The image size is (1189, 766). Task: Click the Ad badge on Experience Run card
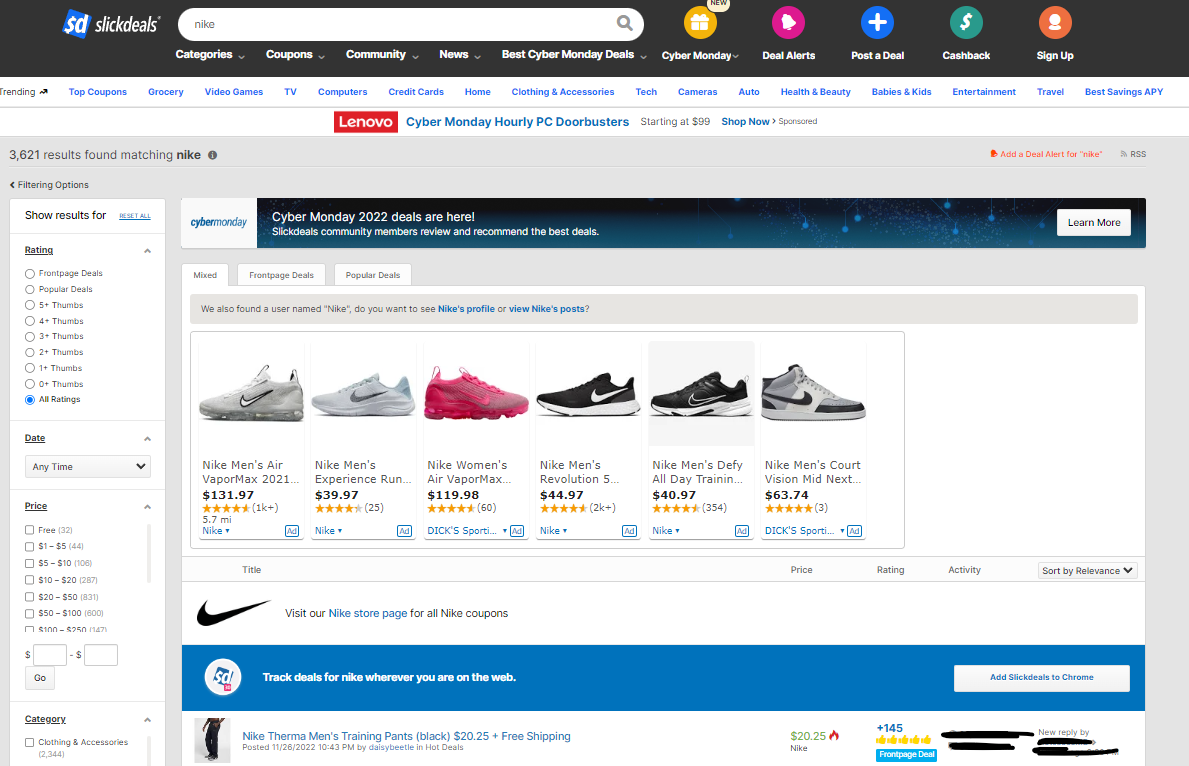click(404, 531)
